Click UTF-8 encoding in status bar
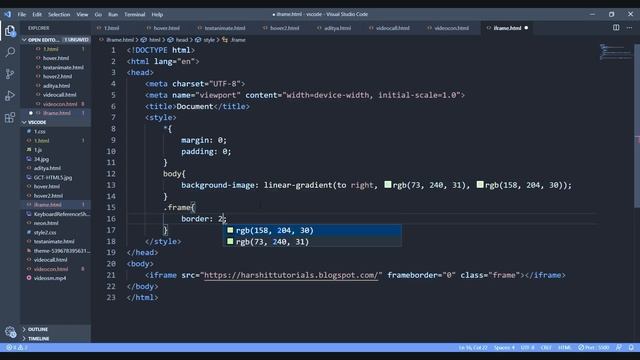Image resolution: width=640 pixels, height=360 pixels. 527,348
